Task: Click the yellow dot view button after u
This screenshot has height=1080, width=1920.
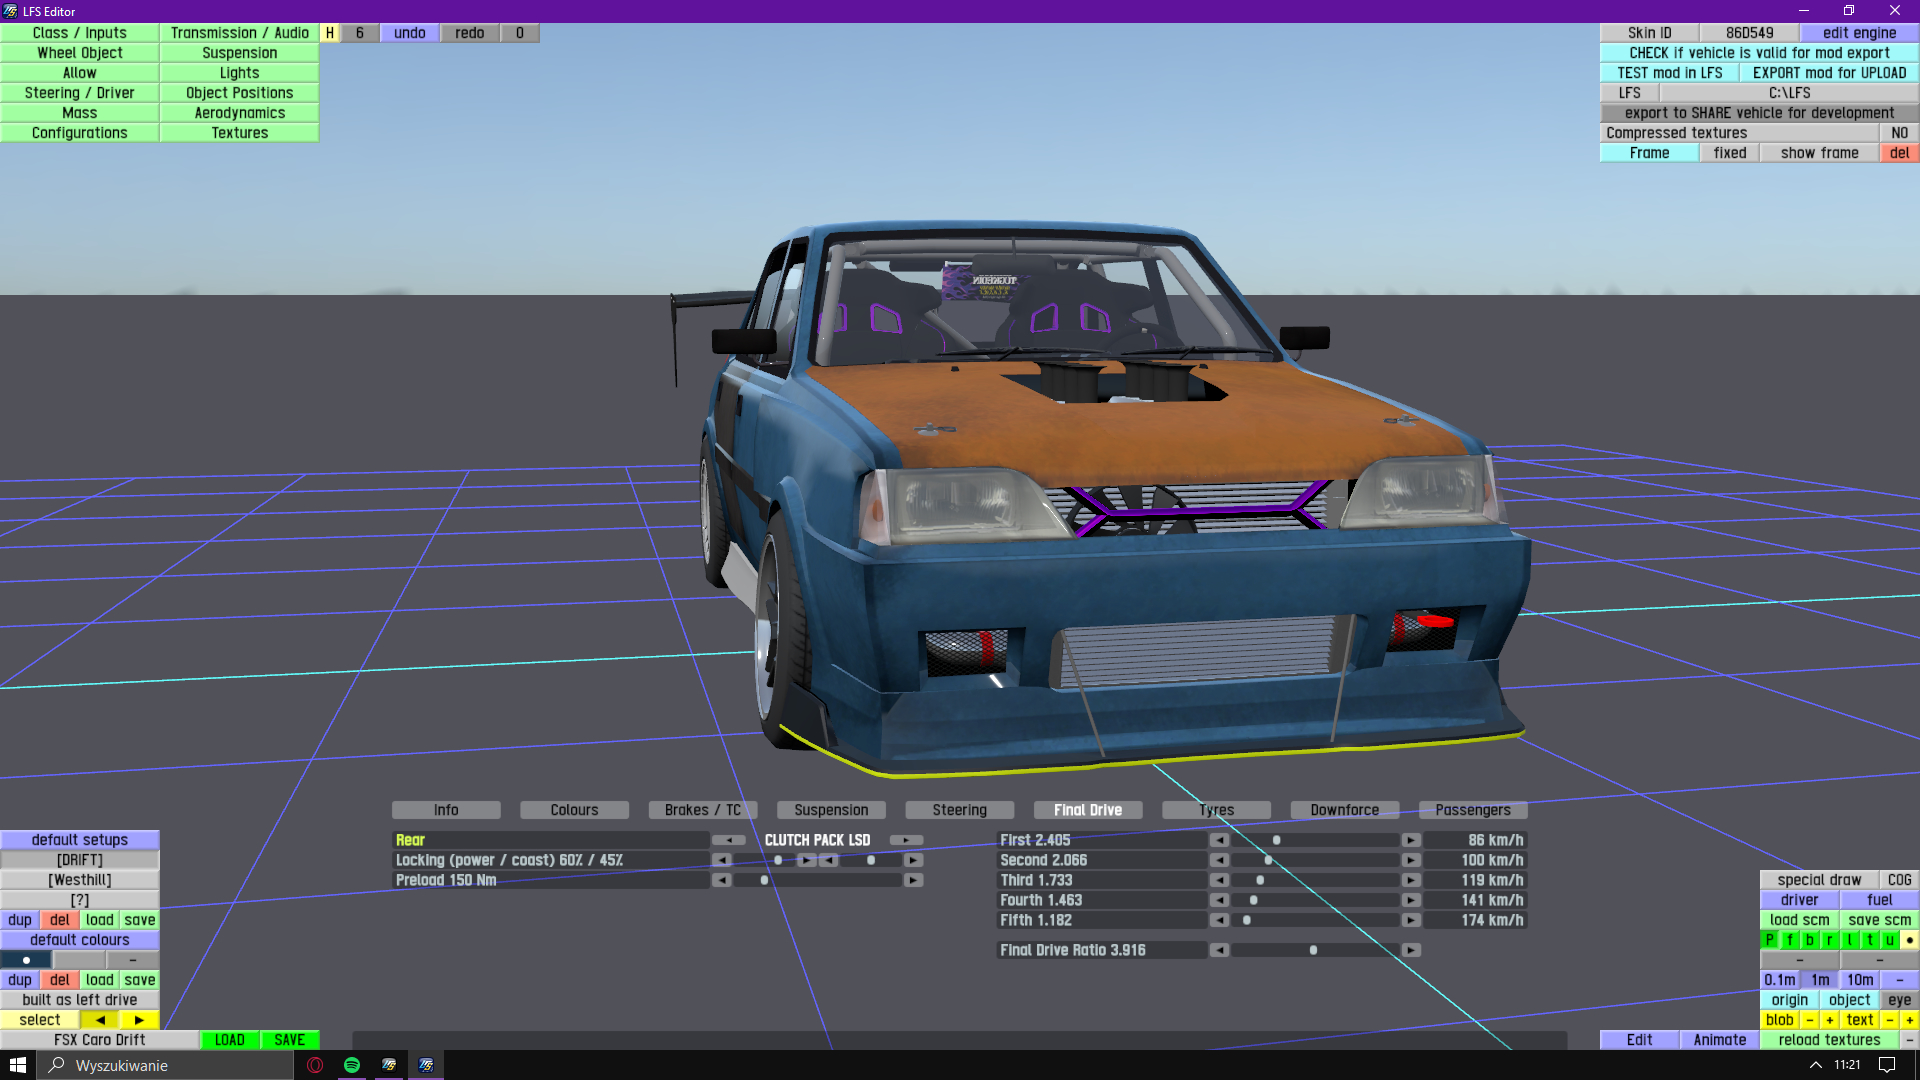Action: click(1909, 940)
